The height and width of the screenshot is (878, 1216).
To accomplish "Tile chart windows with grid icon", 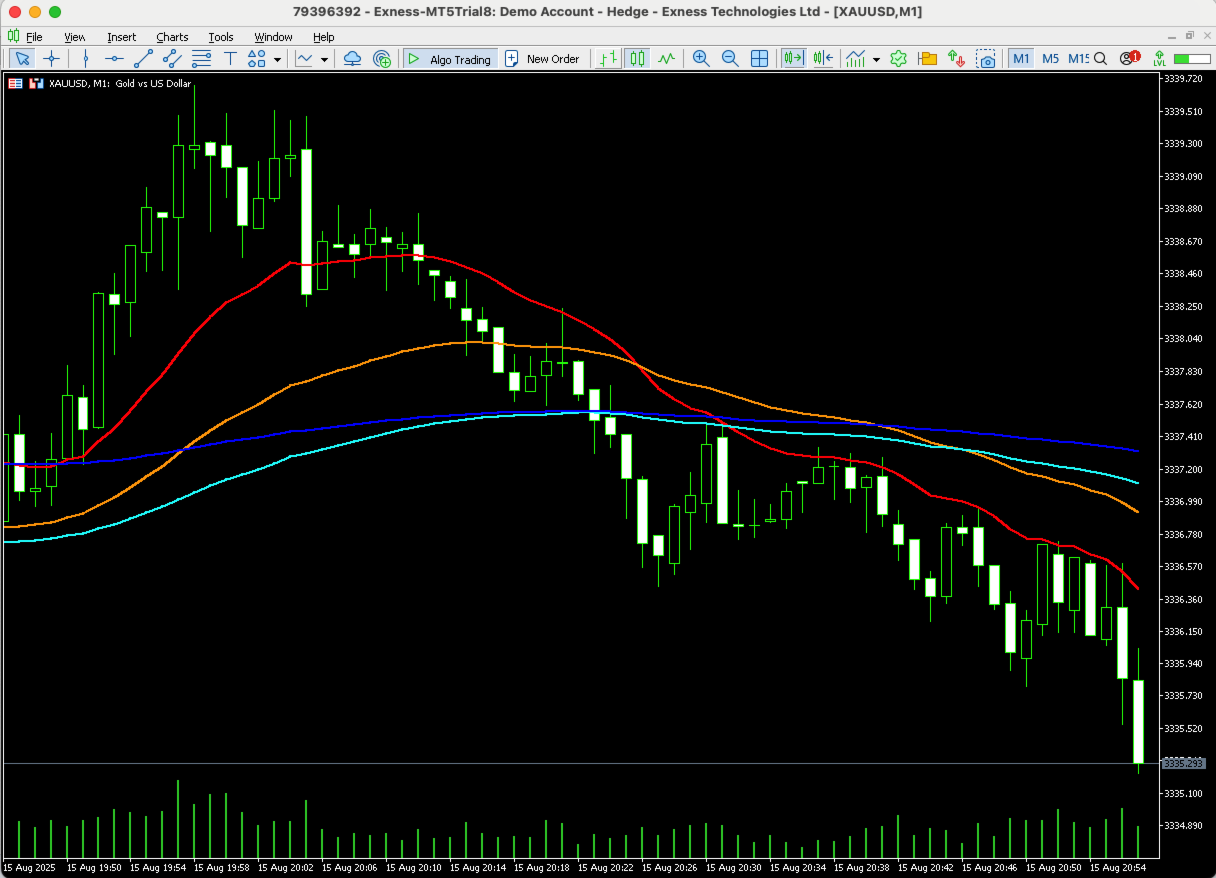I will [x=759, y=59].
